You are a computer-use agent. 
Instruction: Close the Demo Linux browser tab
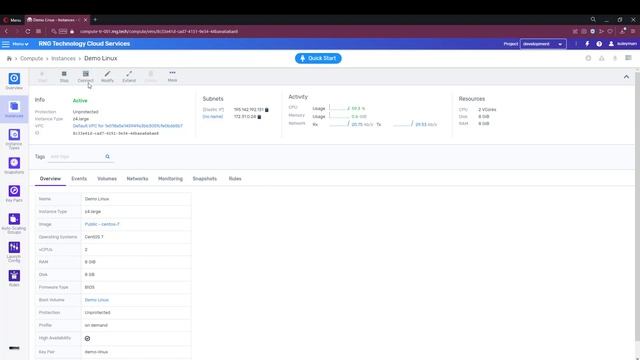(85, 20)
